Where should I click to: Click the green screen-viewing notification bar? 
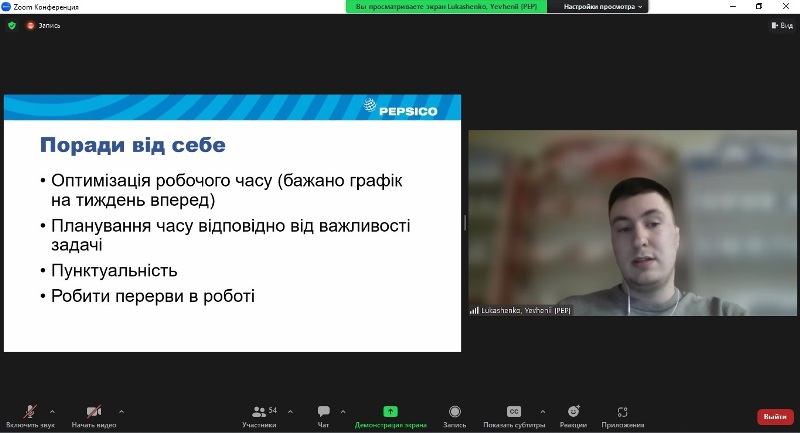[x=446, y=7]
